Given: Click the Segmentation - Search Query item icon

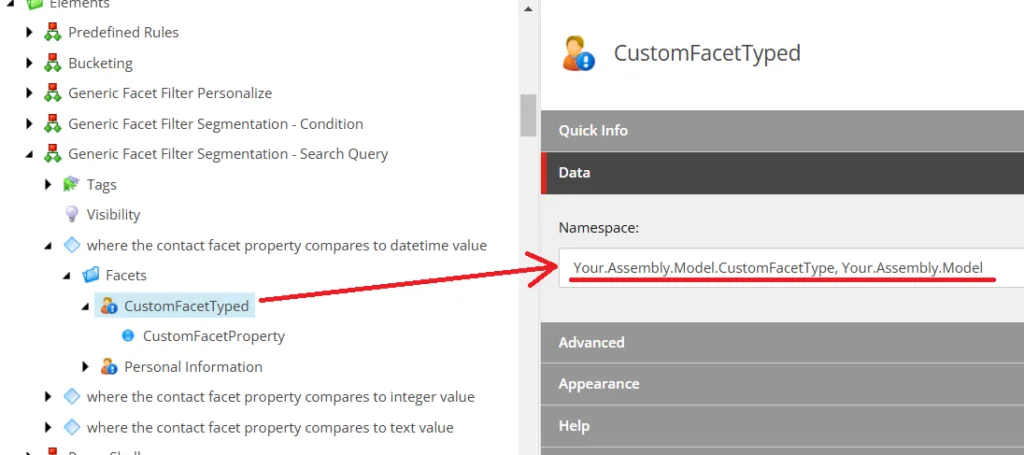Looking at the screenshot, I should coord(52,153).
